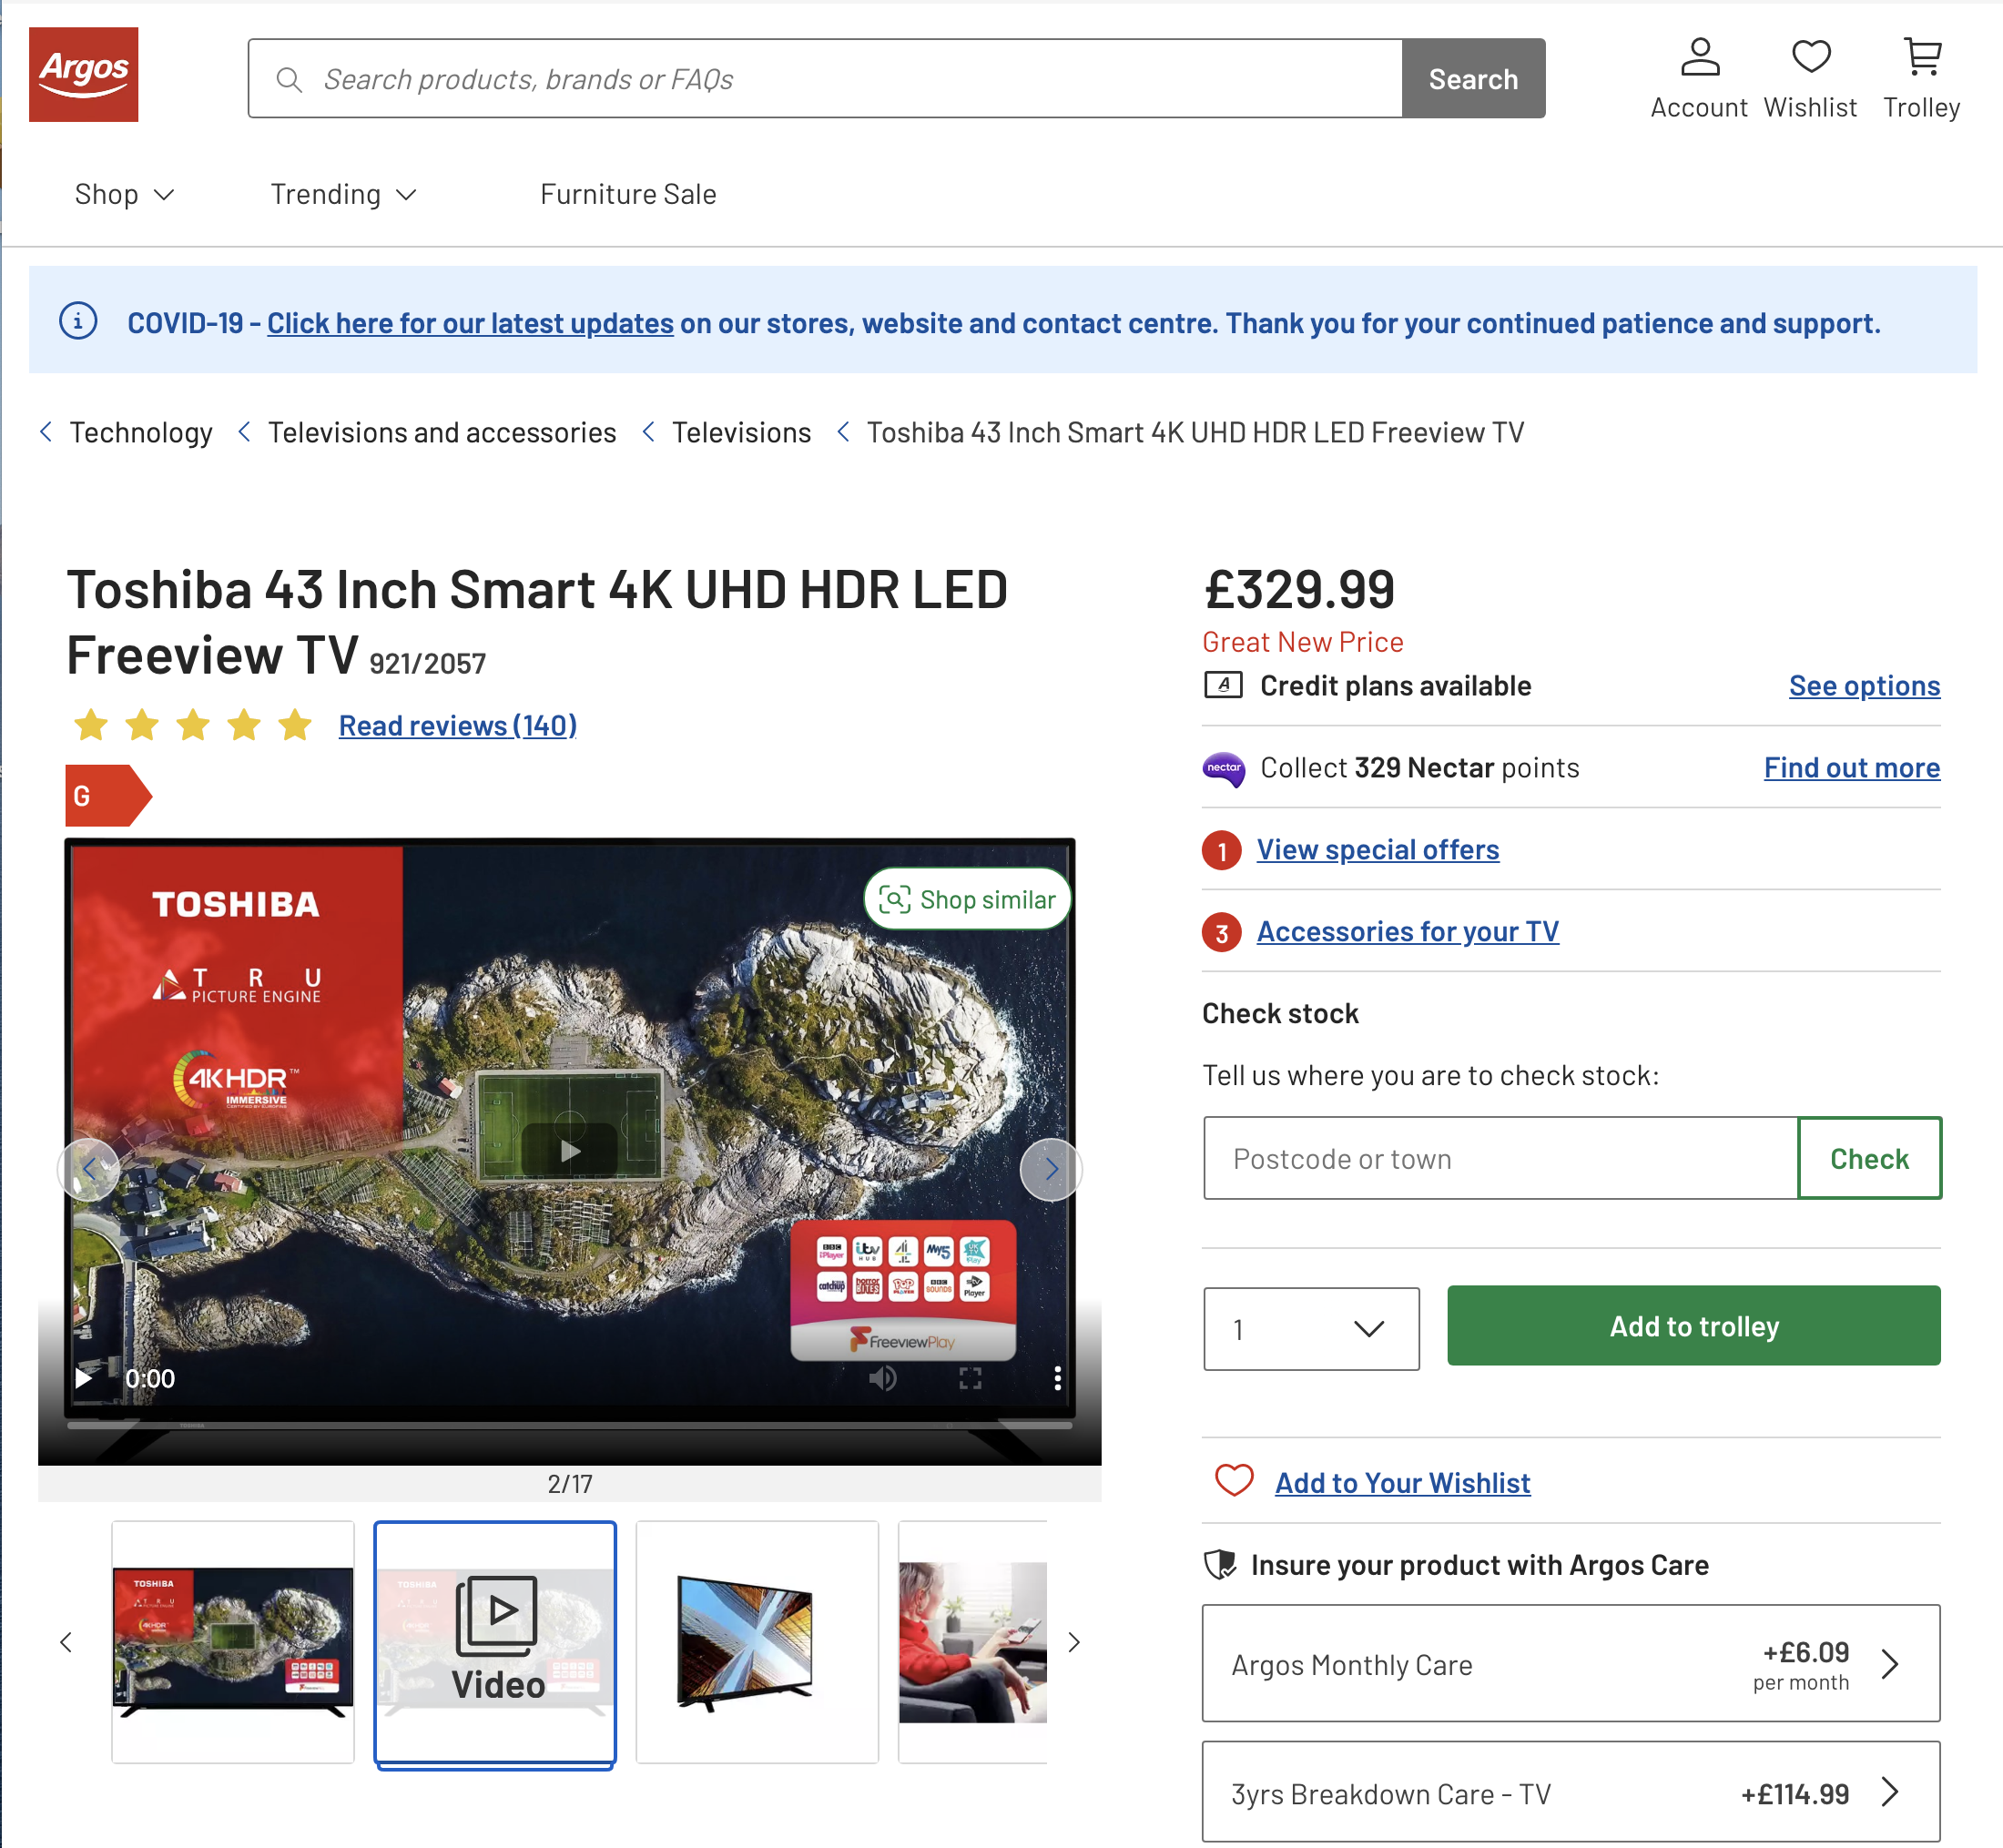Image resolution: width=2003 pixels, height=1848 pixels.
Task: Click the info icon on the COVID-19 banner
Action: click(x=78, y=321)
